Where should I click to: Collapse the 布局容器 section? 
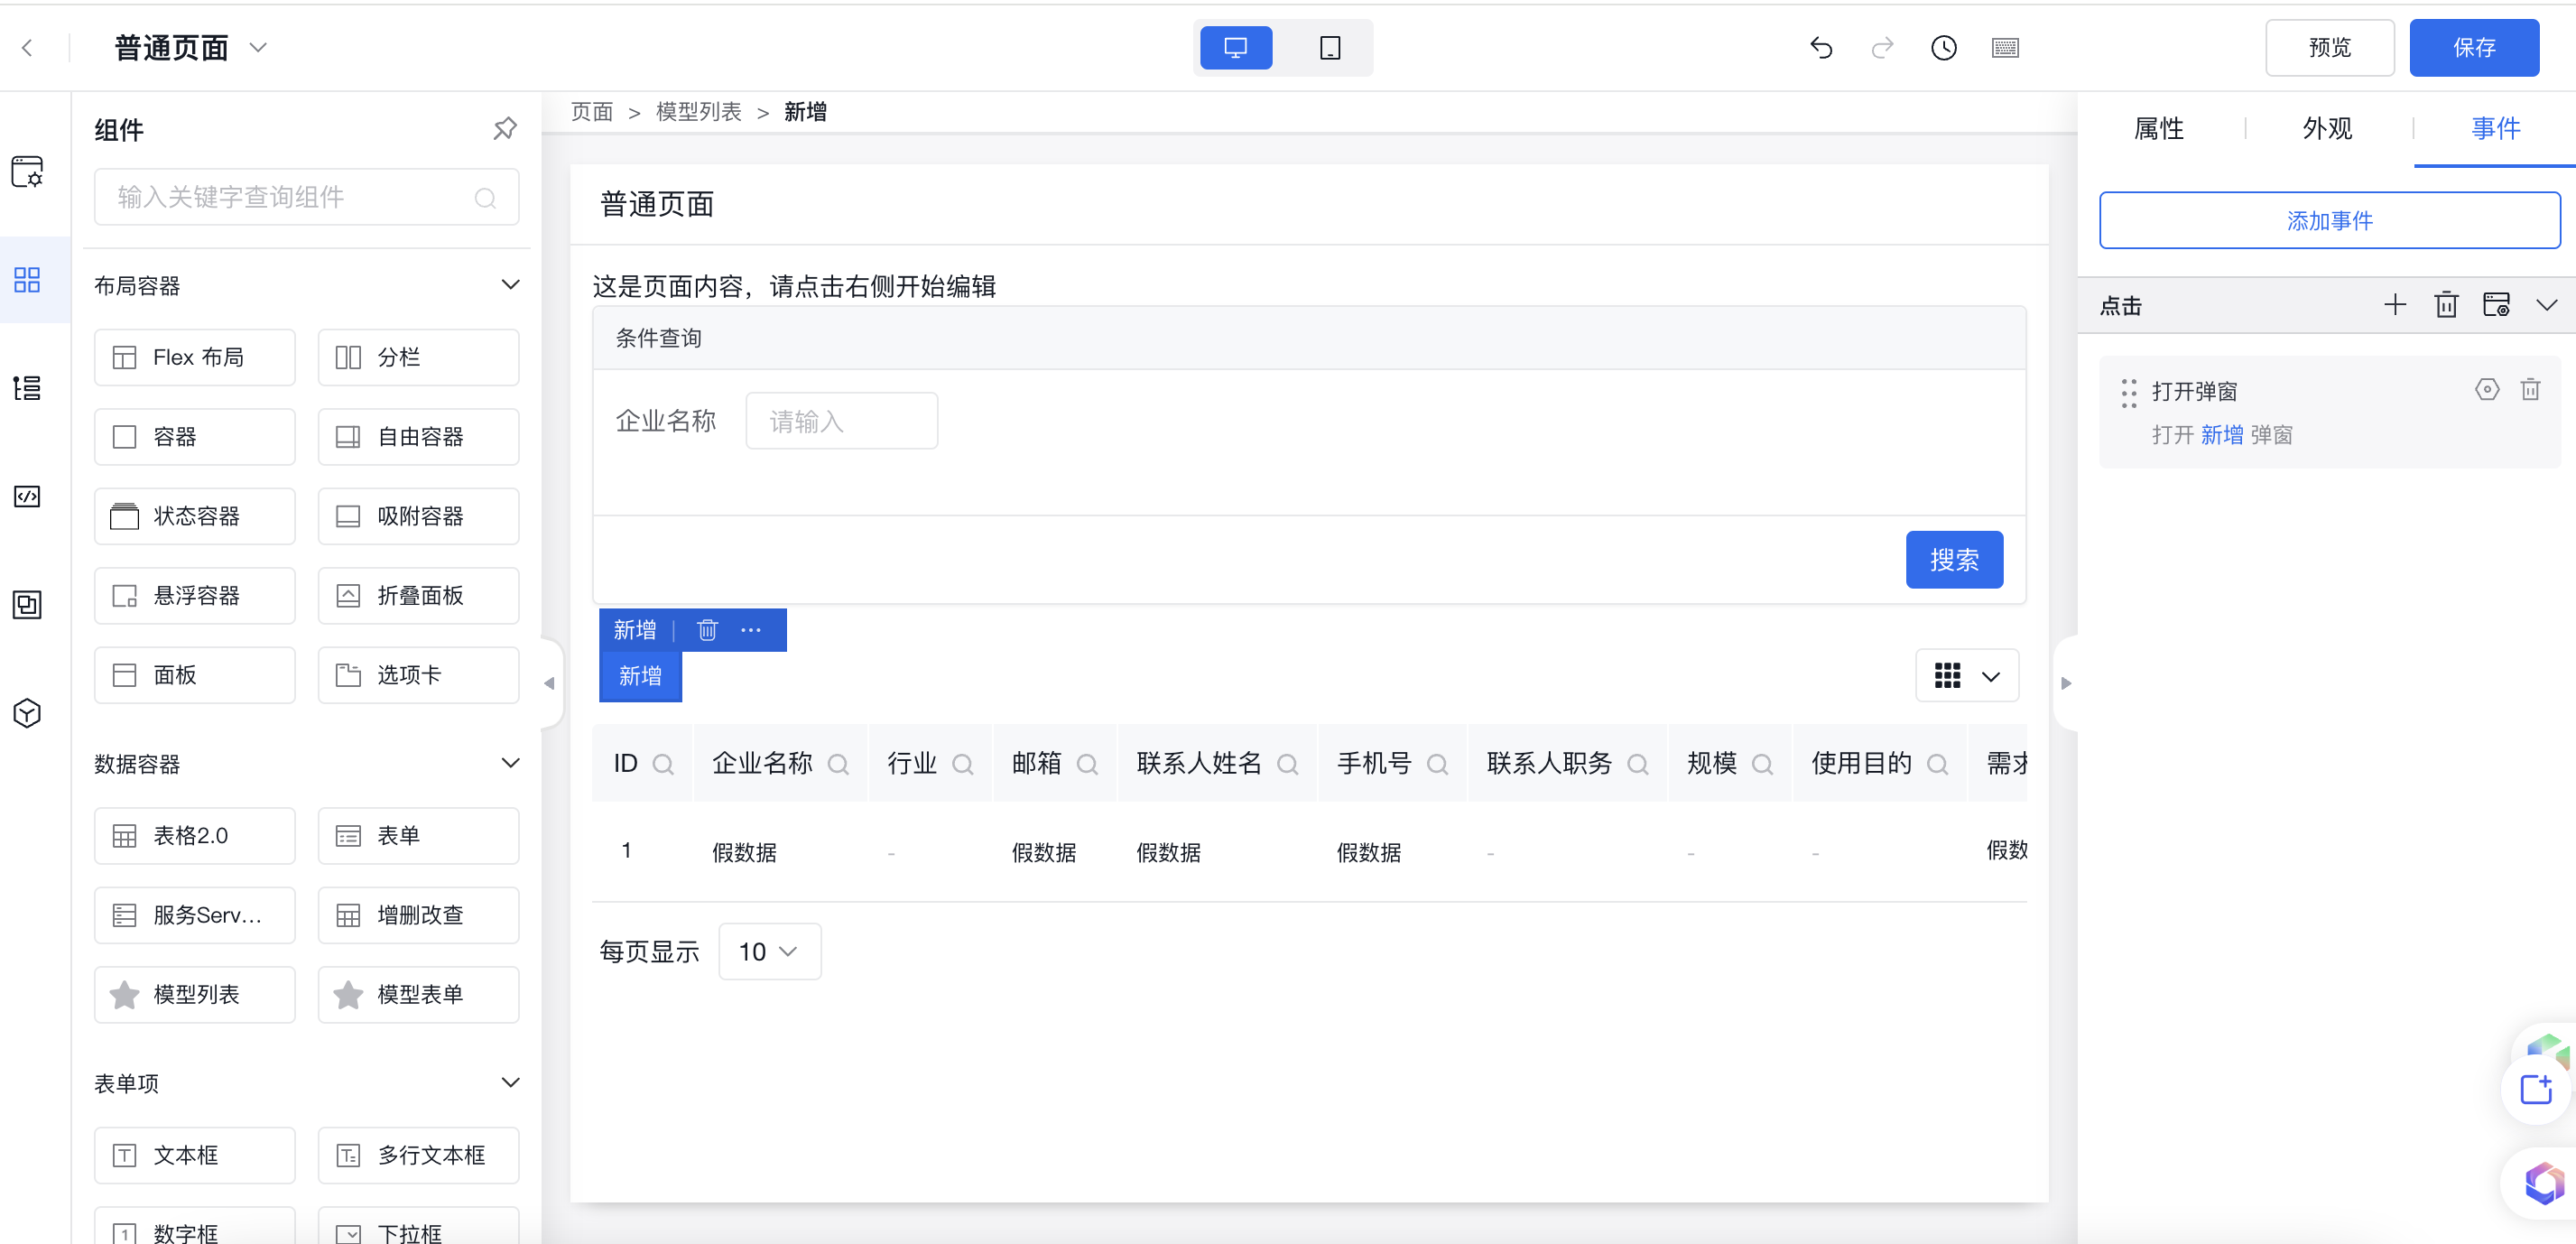point(510,285)
